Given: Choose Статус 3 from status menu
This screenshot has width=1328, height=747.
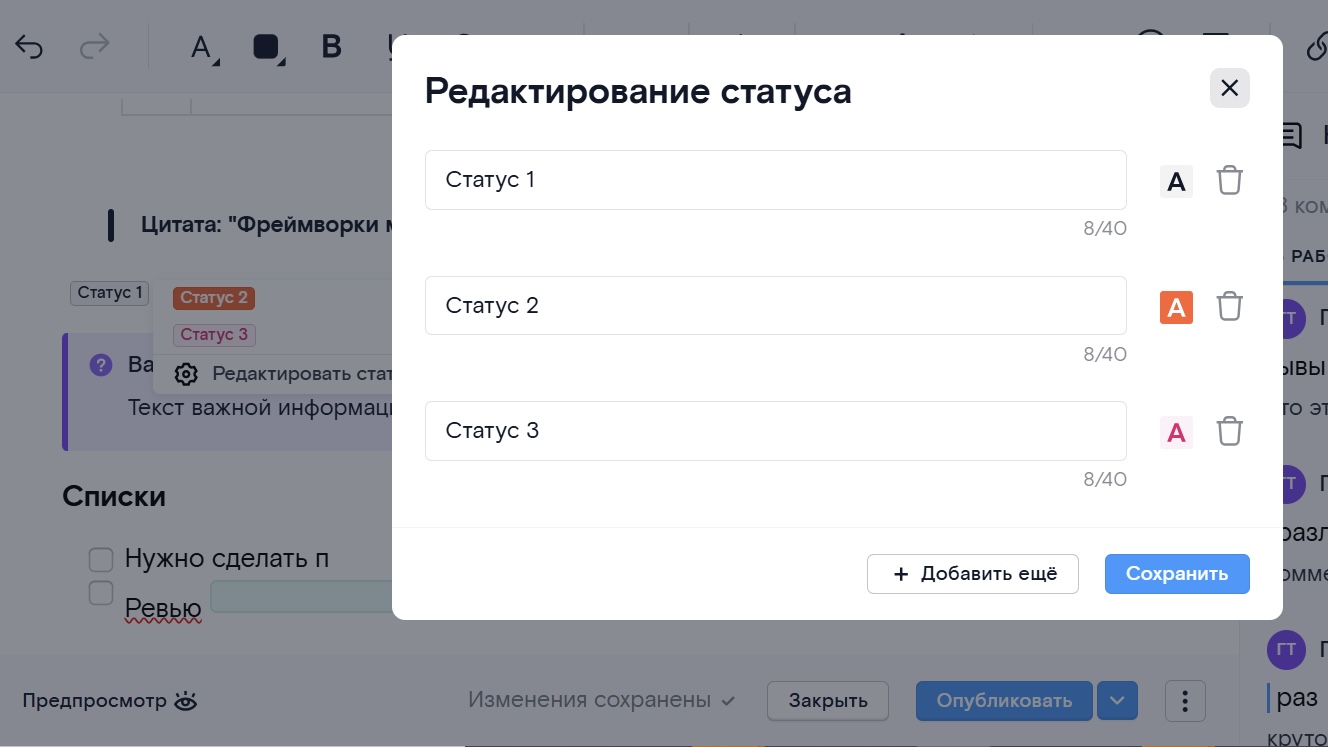Looking at the screenshot, I should [x=214, y=335].
